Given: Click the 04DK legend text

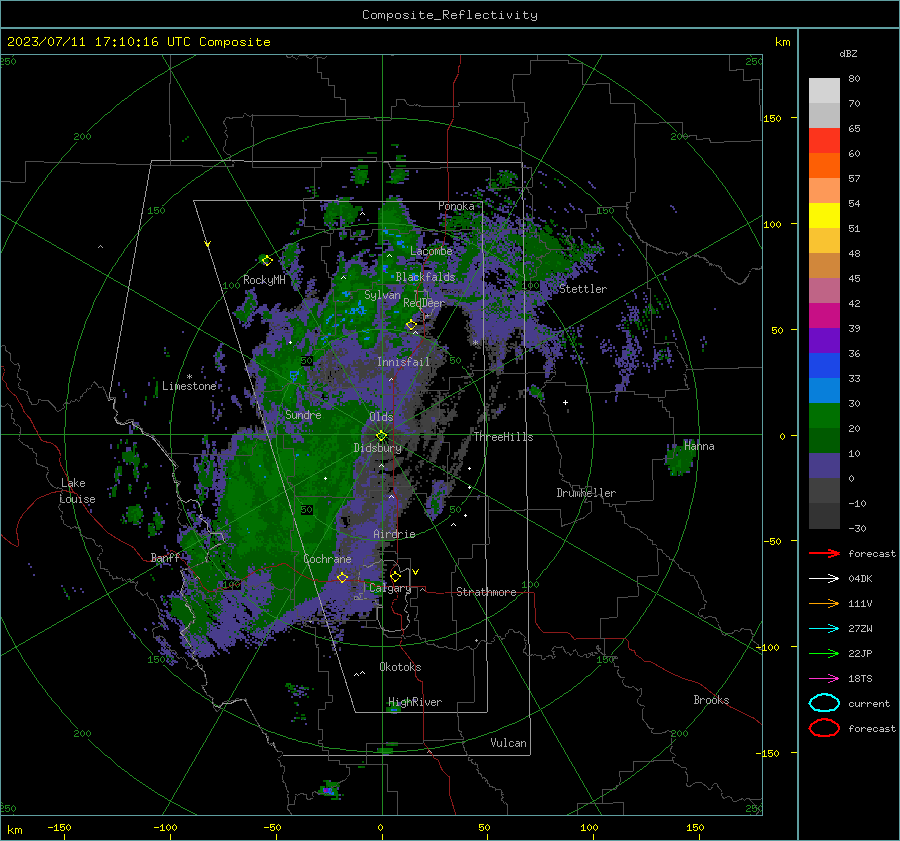Looking at the screenshot, I should coord(860,579).
